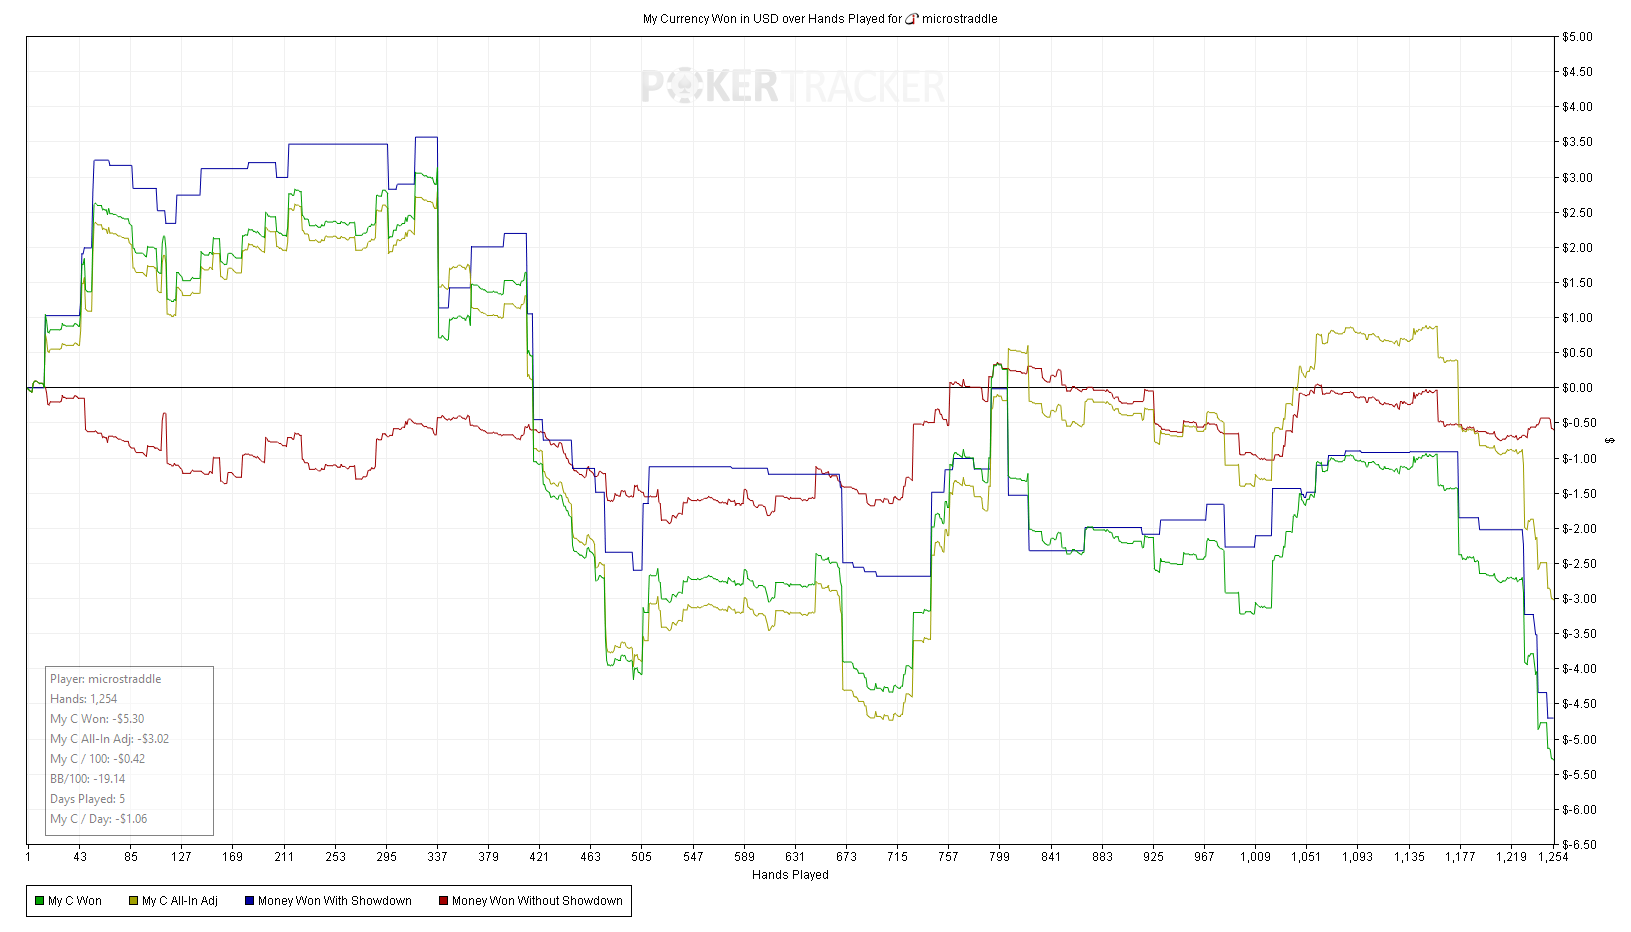This screenshot has height=932, width=1631.
Task: Click the y-axis label $-3.00
Action: coord(1580,599)
